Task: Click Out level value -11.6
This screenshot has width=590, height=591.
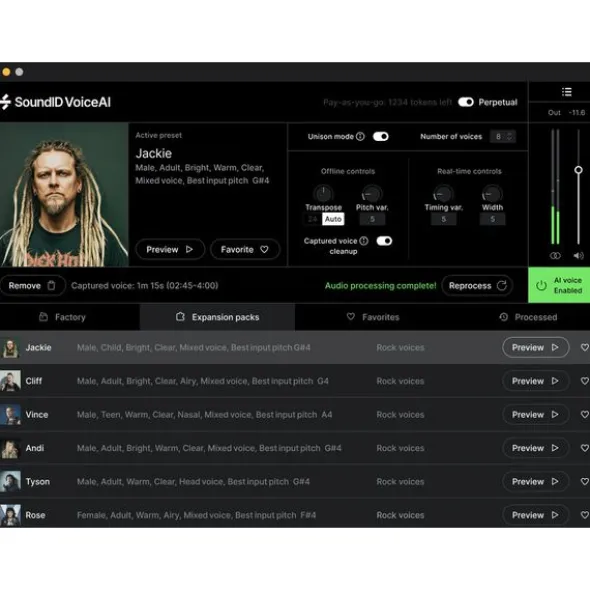Action: coord(576,112)
